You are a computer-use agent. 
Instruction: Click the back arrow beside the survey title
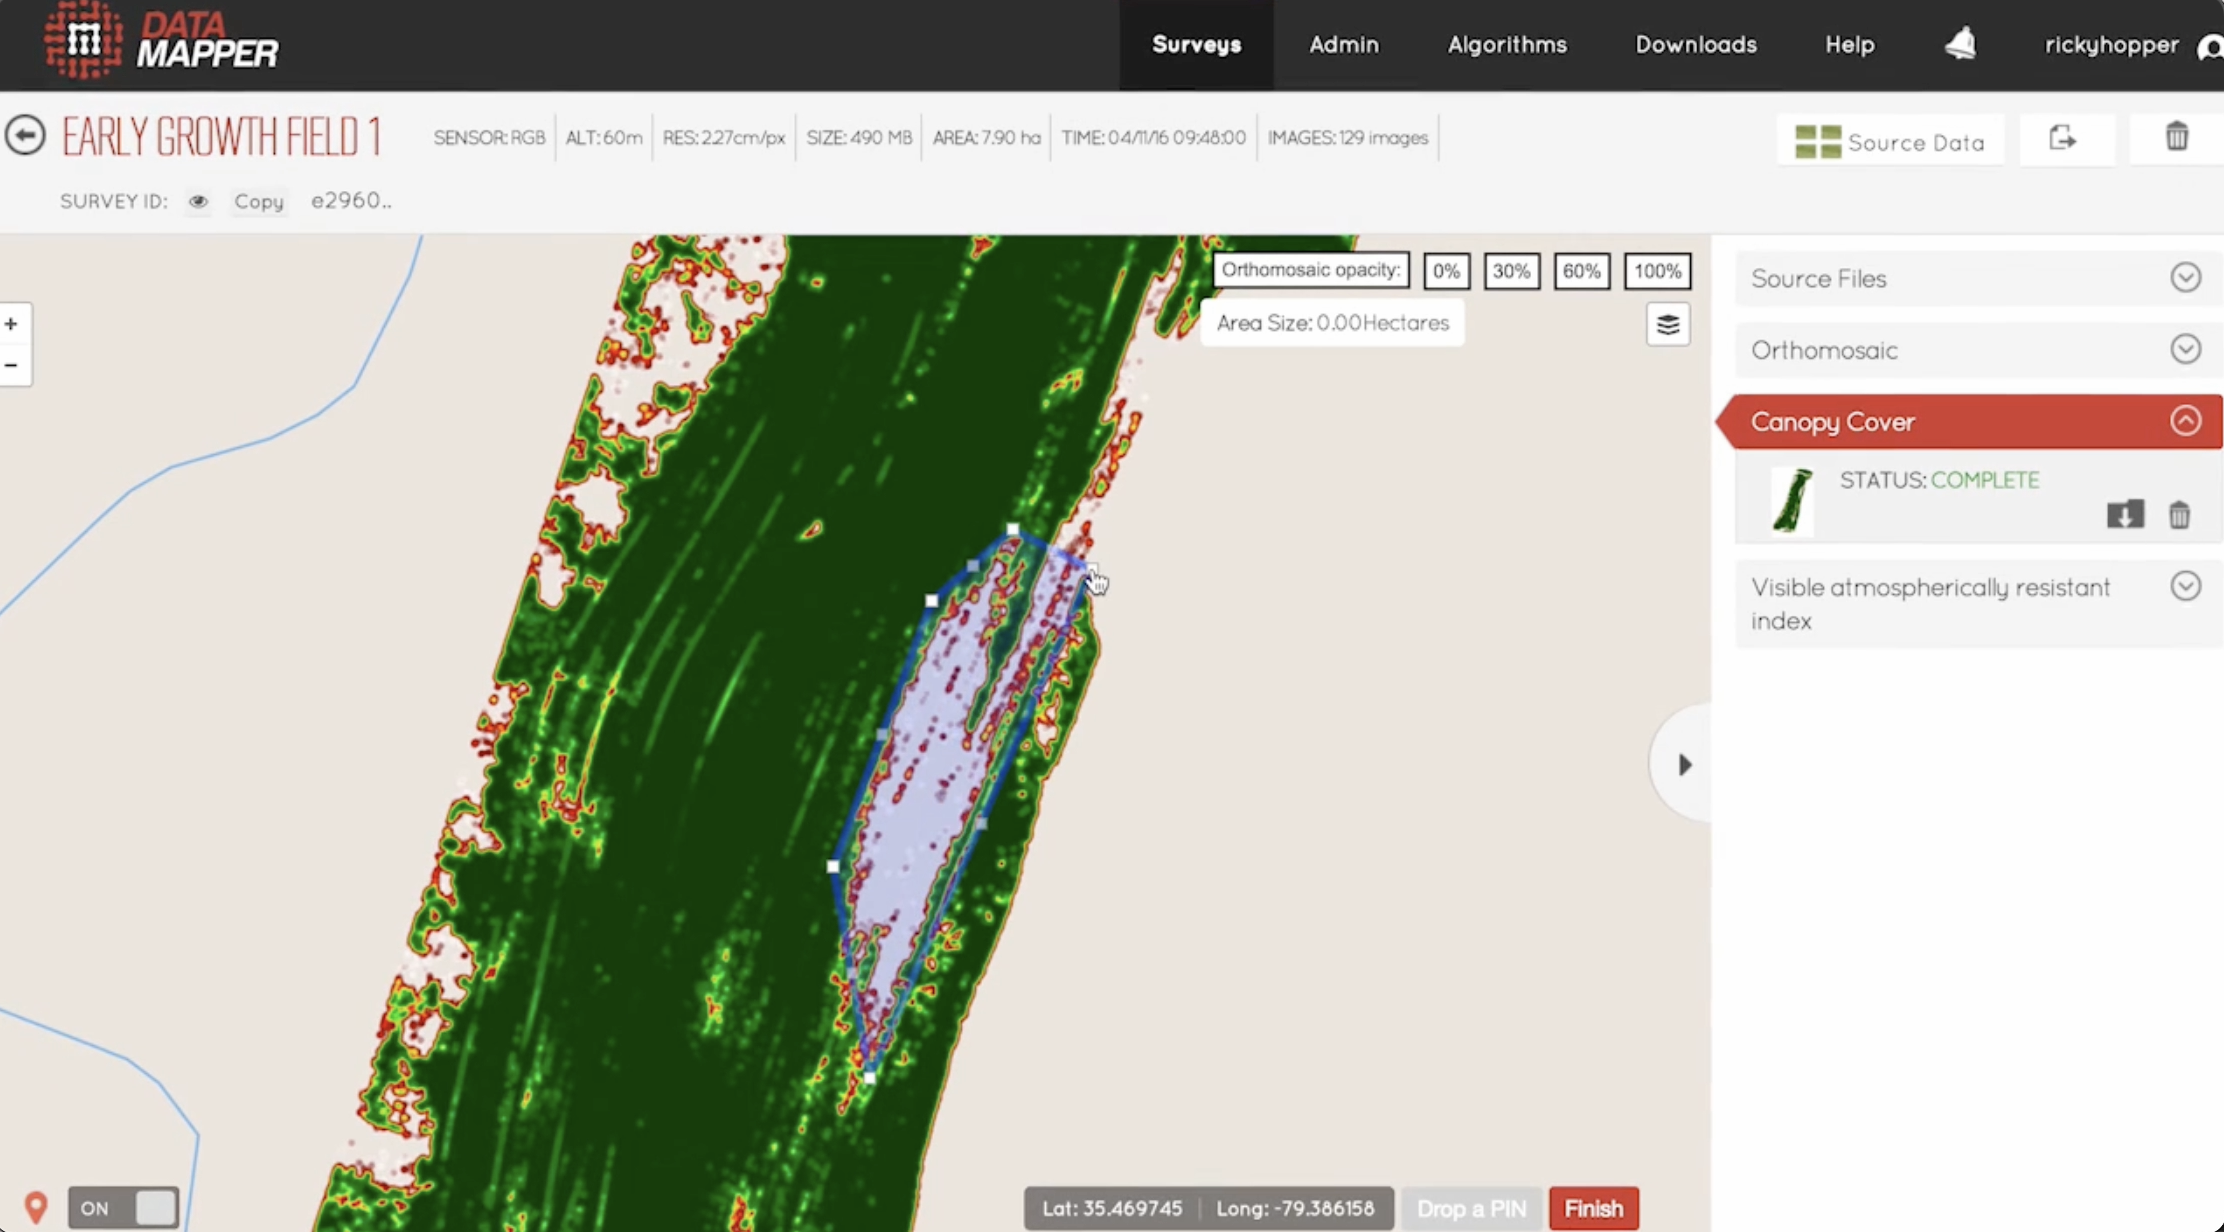tap(25, 135)
